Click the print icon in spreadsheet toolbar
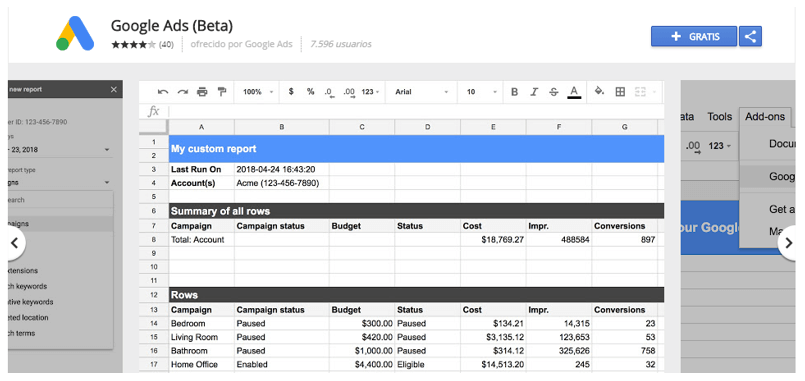 coord(202,92)
